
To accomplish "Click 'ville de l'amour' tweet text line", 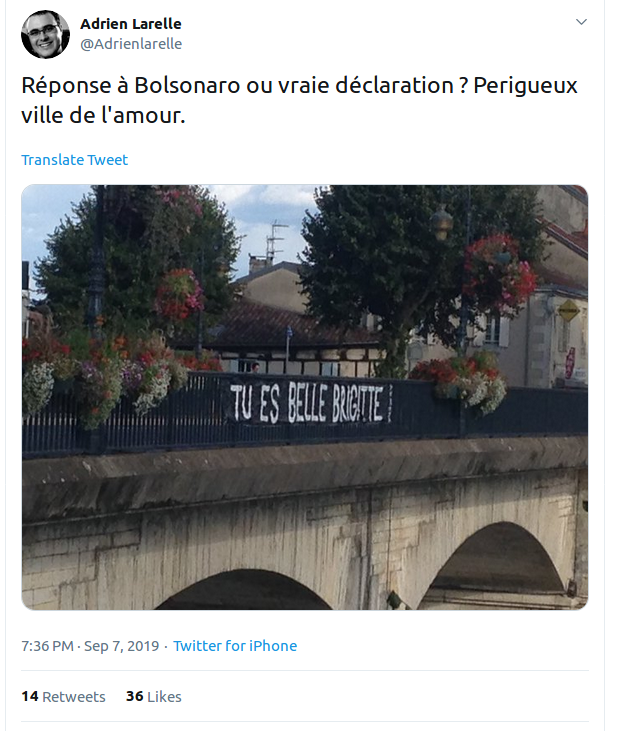I will [103, 115].
